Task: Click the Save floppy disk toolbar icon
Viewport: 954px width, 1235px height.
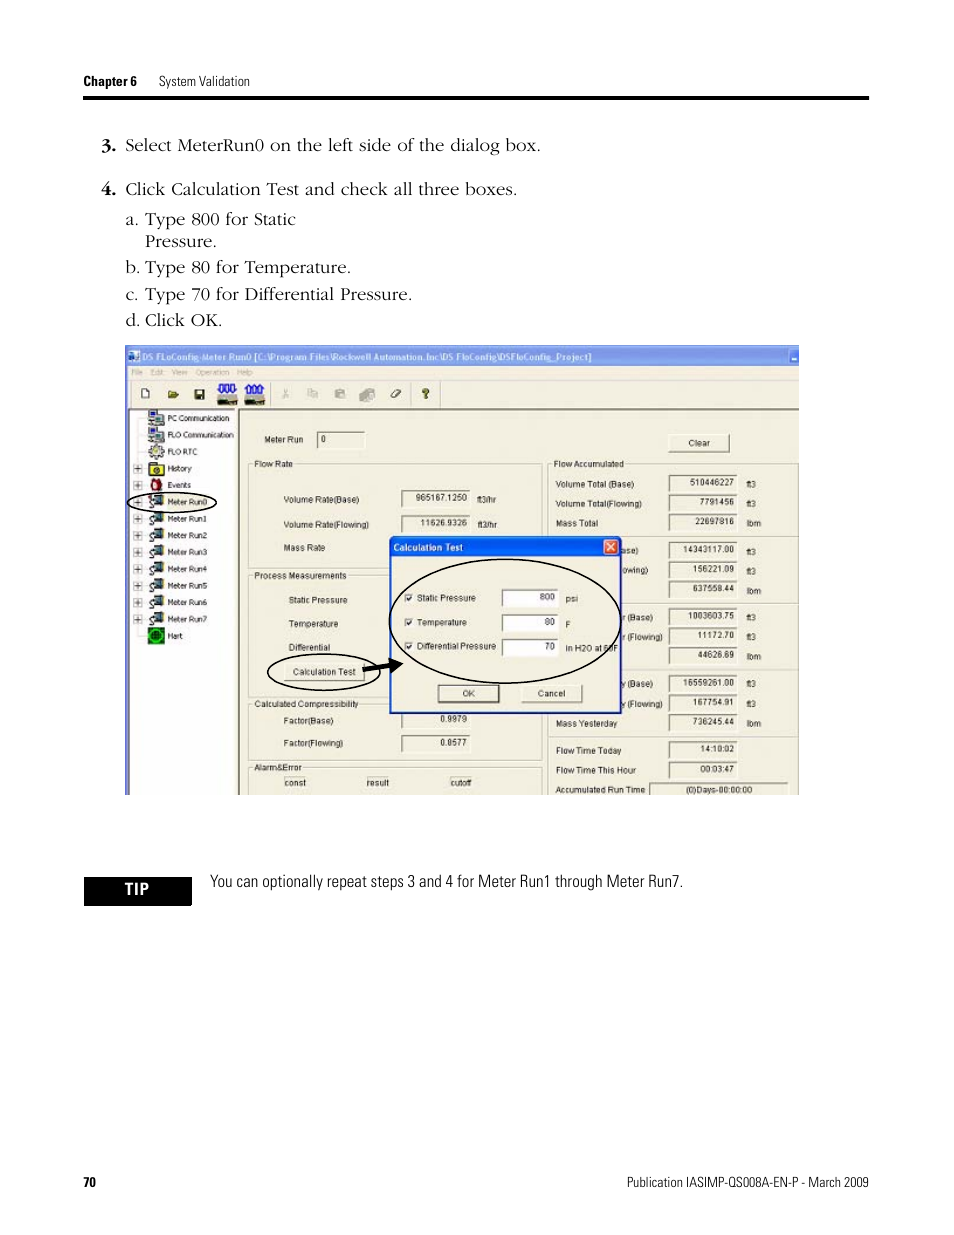Action: [199, 394]
